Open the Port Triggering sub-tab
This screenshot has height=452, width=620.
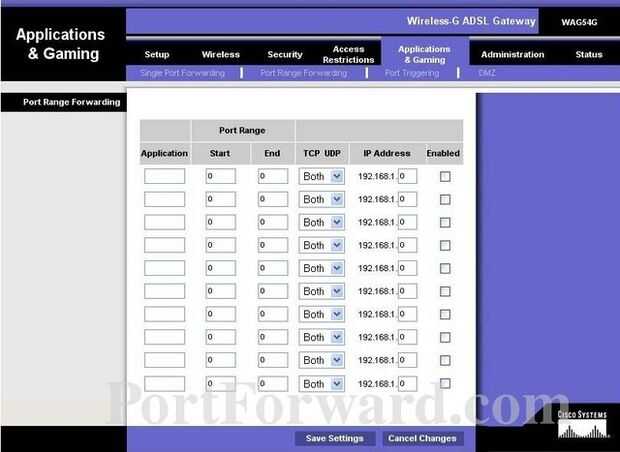pos(412,73)
